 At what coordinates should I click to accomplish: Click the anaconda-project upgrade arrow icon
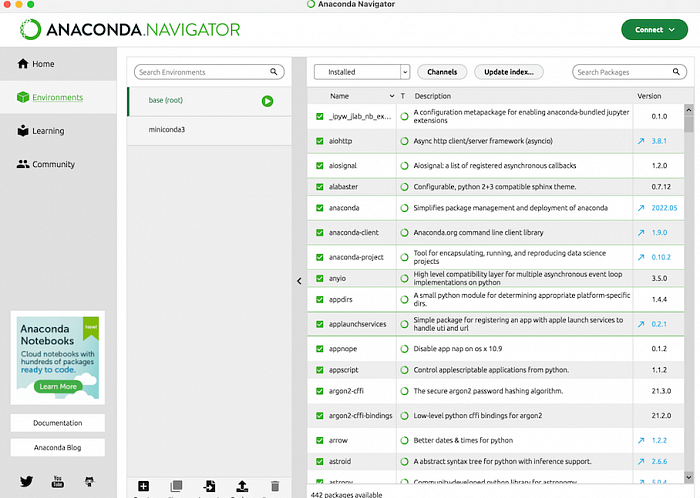tap(641, 257)
